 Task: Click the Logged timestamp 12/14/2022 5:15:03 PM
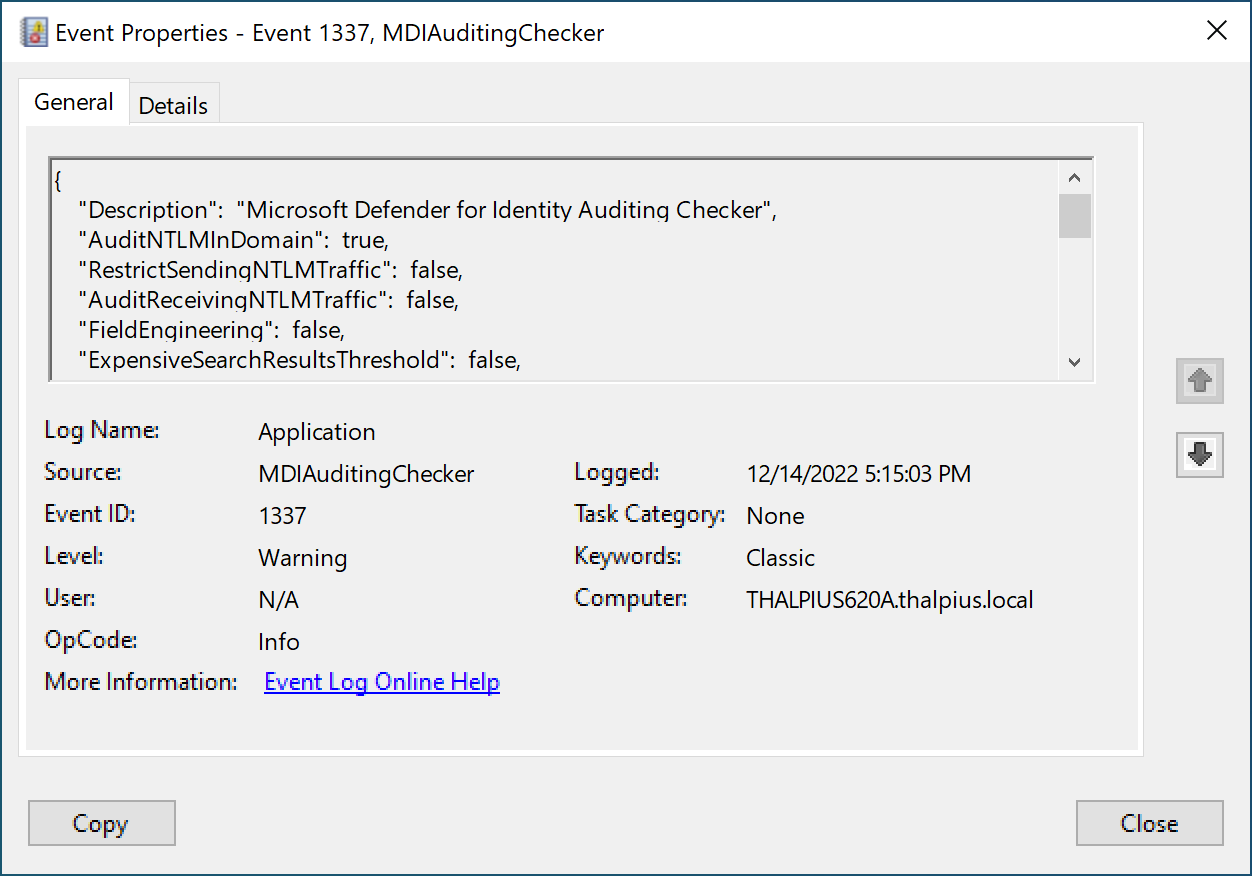point(858,474)
